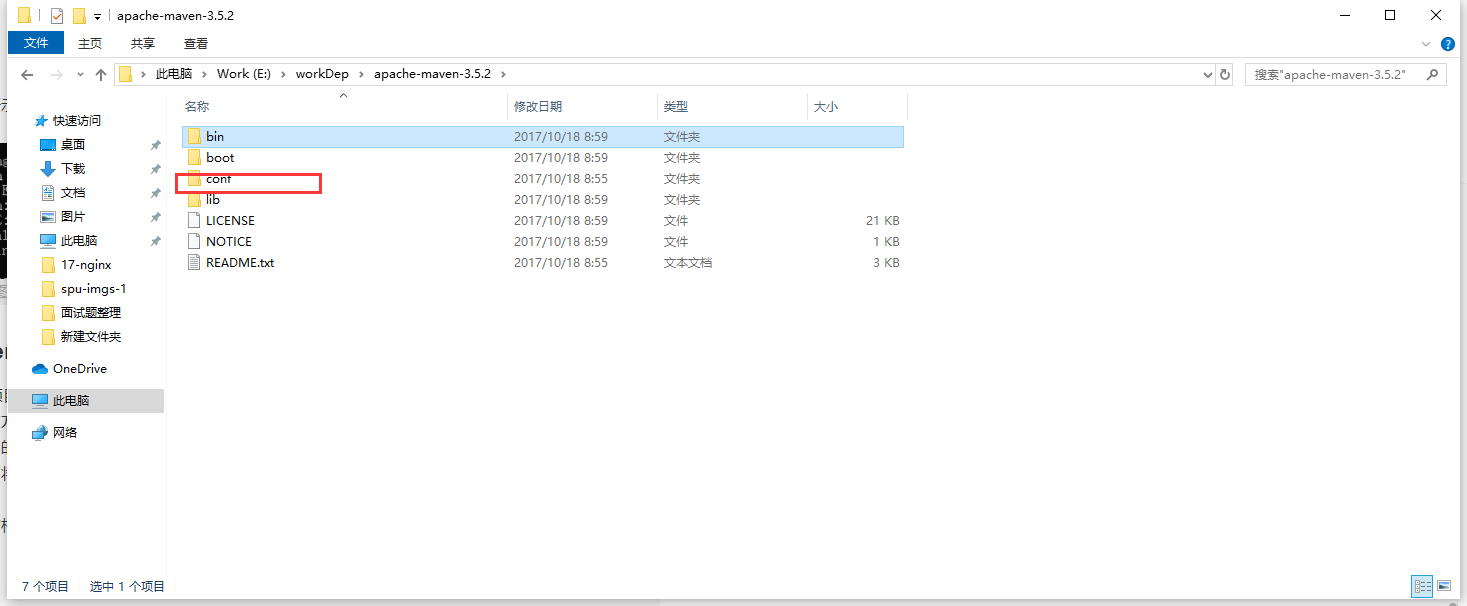Click the new folder icon in title bar

pyautogui.click(x=79, y=16)
